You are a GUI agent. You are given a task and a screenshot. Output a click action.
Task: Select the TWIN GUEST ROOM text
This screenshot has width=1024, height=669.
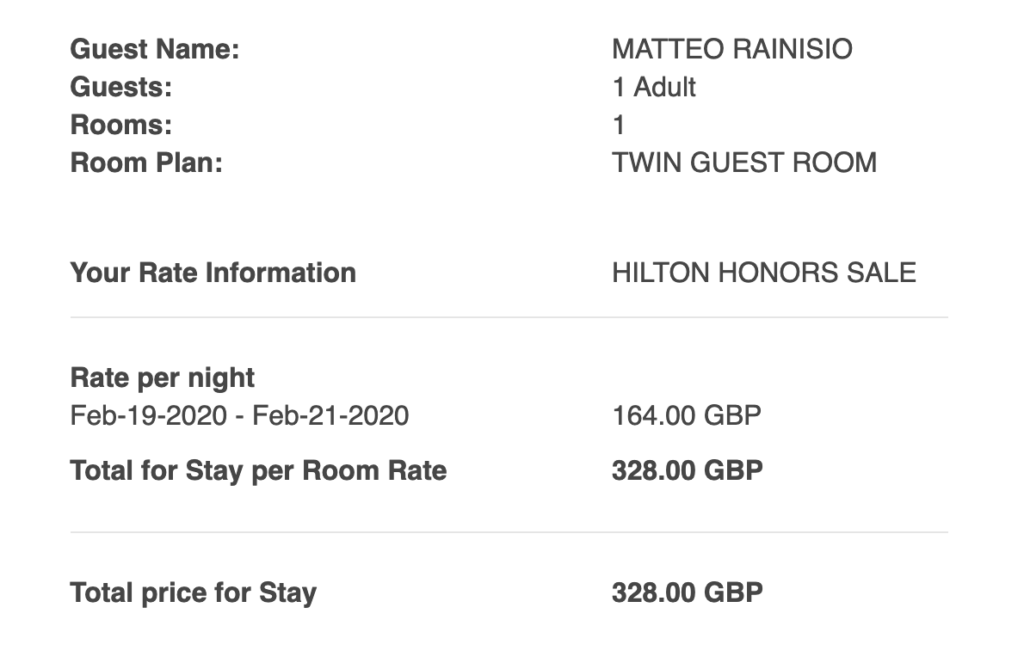(x=744, y=163)
